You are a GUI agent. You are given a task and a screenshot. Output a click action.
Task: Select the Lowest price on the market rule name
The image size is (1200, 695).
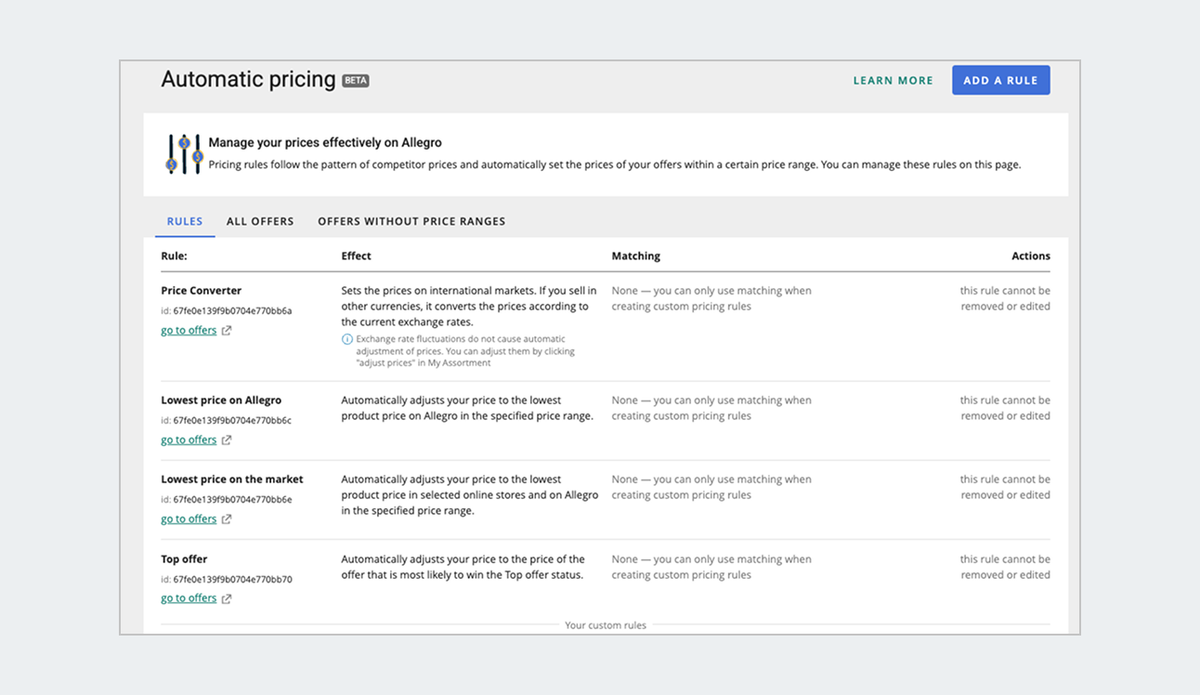[232, 479]
